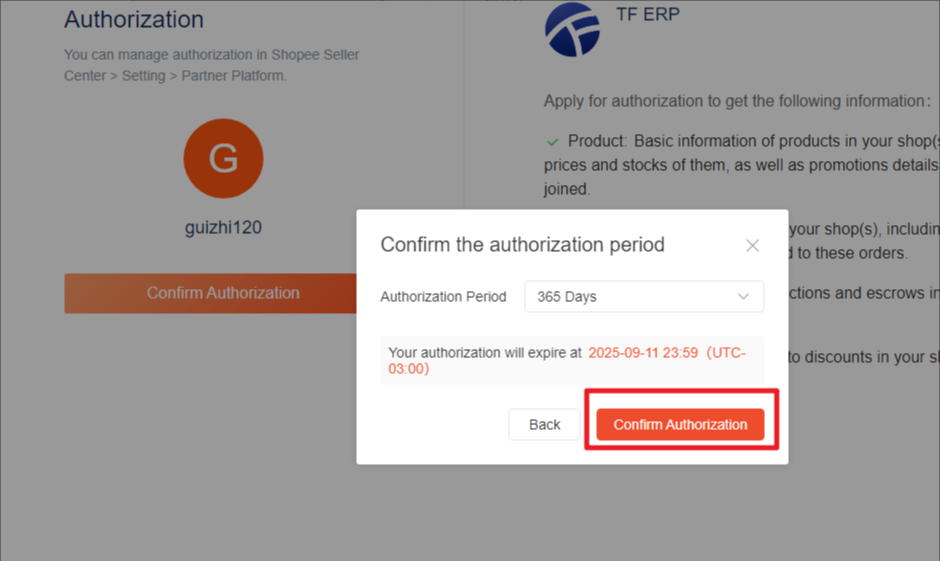The height and width of the screenshot is (561, 940).
Task: Select the orange G avatar icon
Action: pyautogui.click(x=223, y=158)
